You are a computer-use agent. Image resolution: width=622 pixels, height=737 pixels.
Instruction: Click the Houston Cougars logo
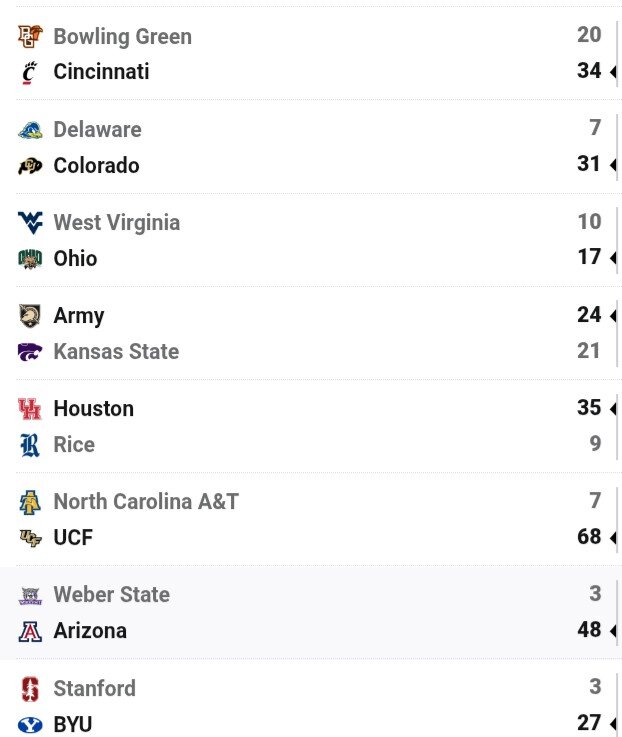pyautogui.click(x=30, y=408)
